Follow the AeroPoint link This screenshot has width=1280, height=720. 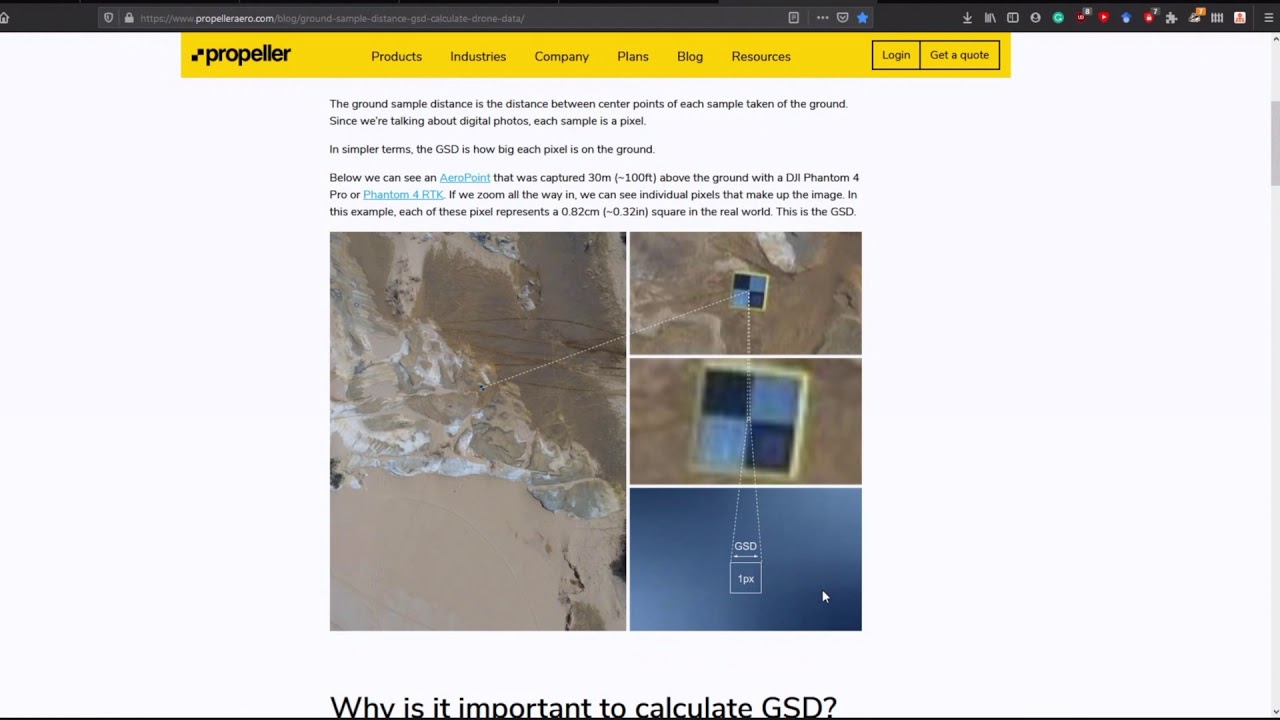tap(465, 178)
